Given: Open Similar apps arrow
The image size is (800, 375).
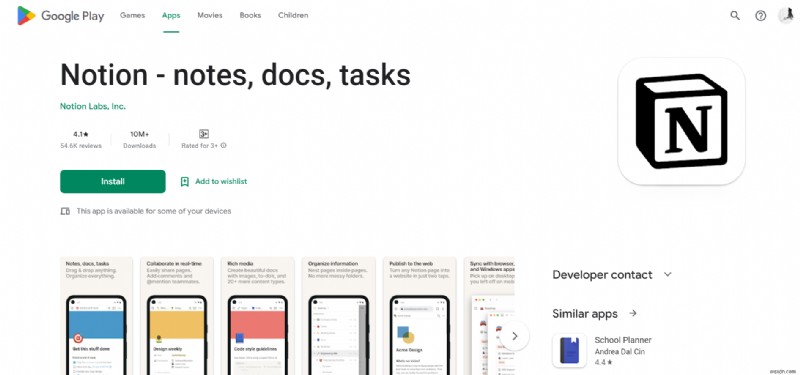Looking at the screenshot, I should [633, 313].
